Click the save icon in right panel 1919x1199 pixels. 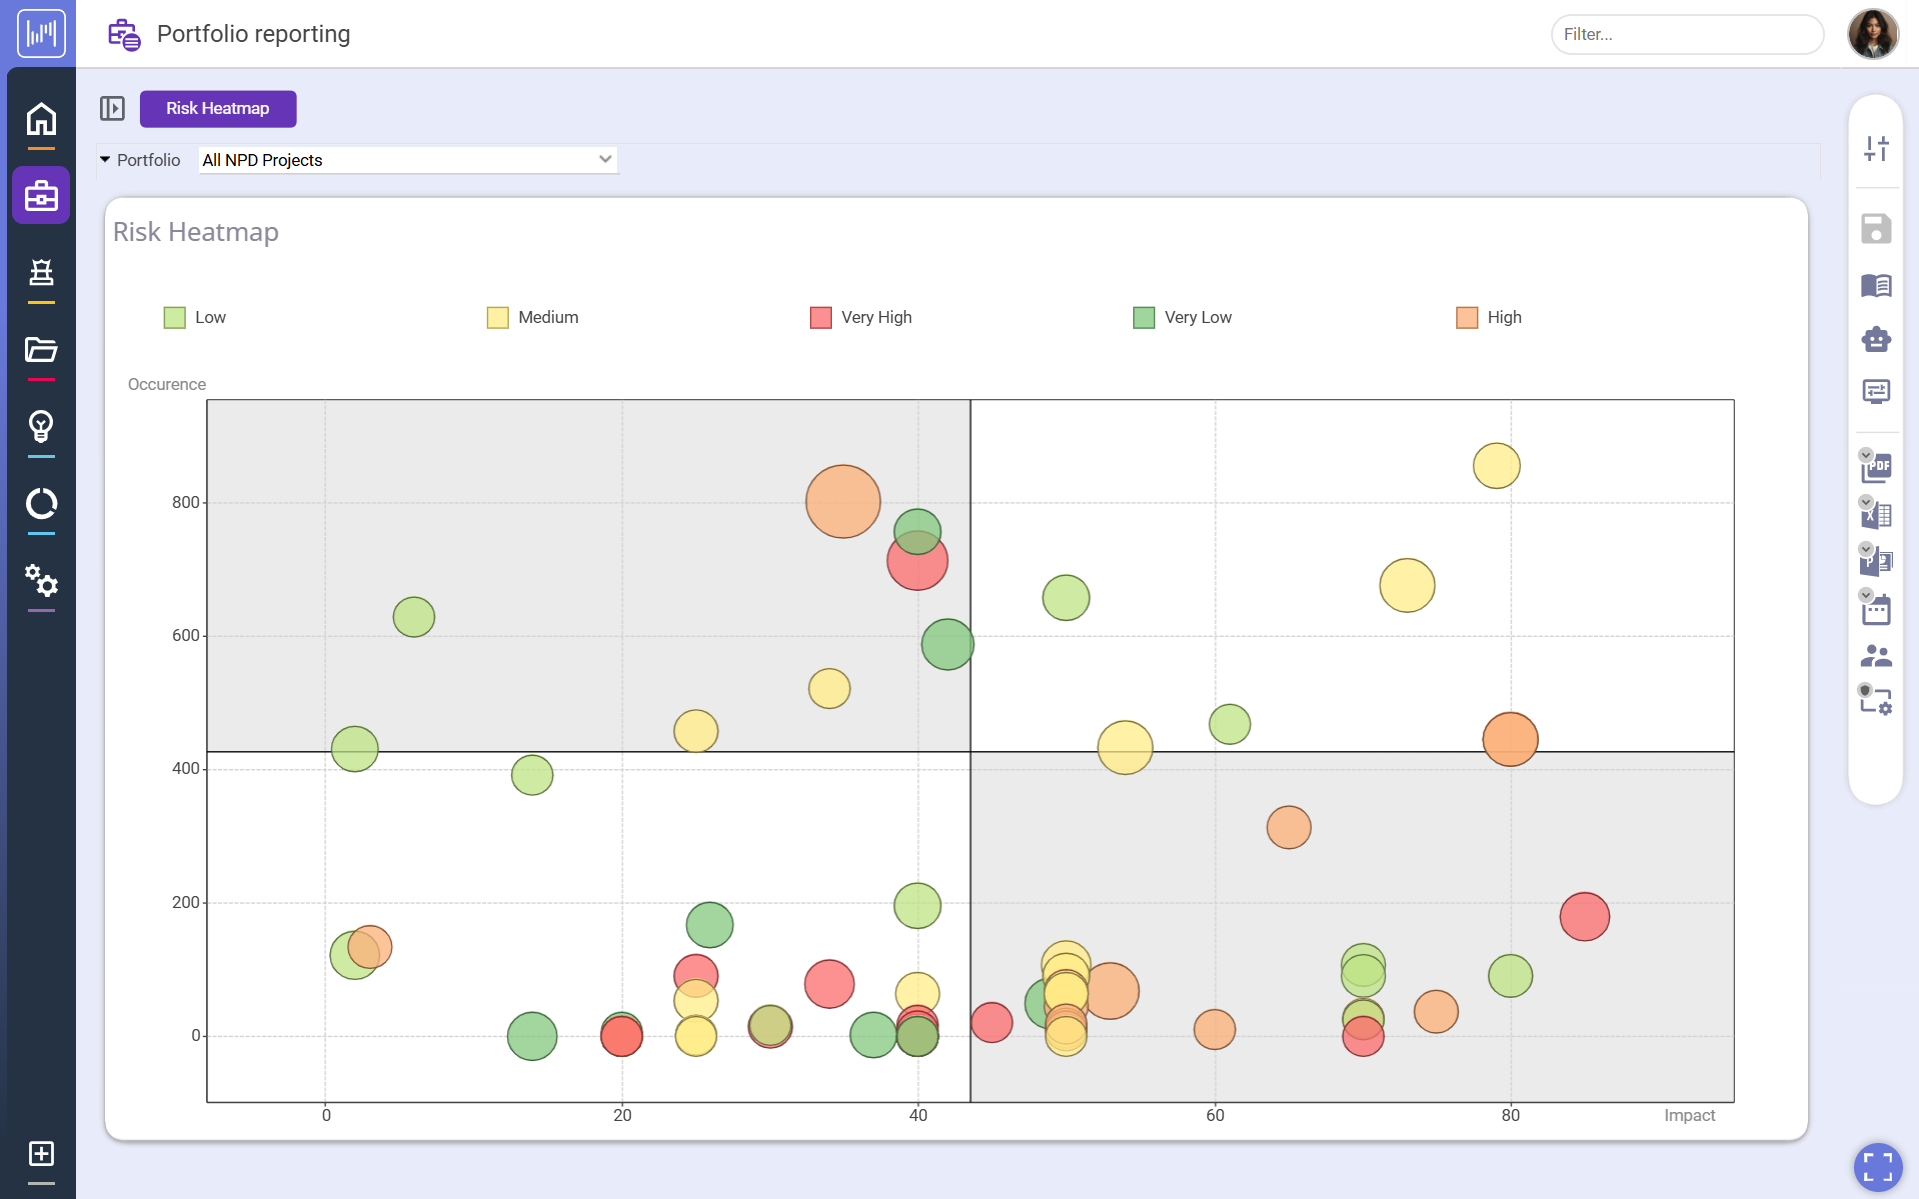(x=1877, y=228)
